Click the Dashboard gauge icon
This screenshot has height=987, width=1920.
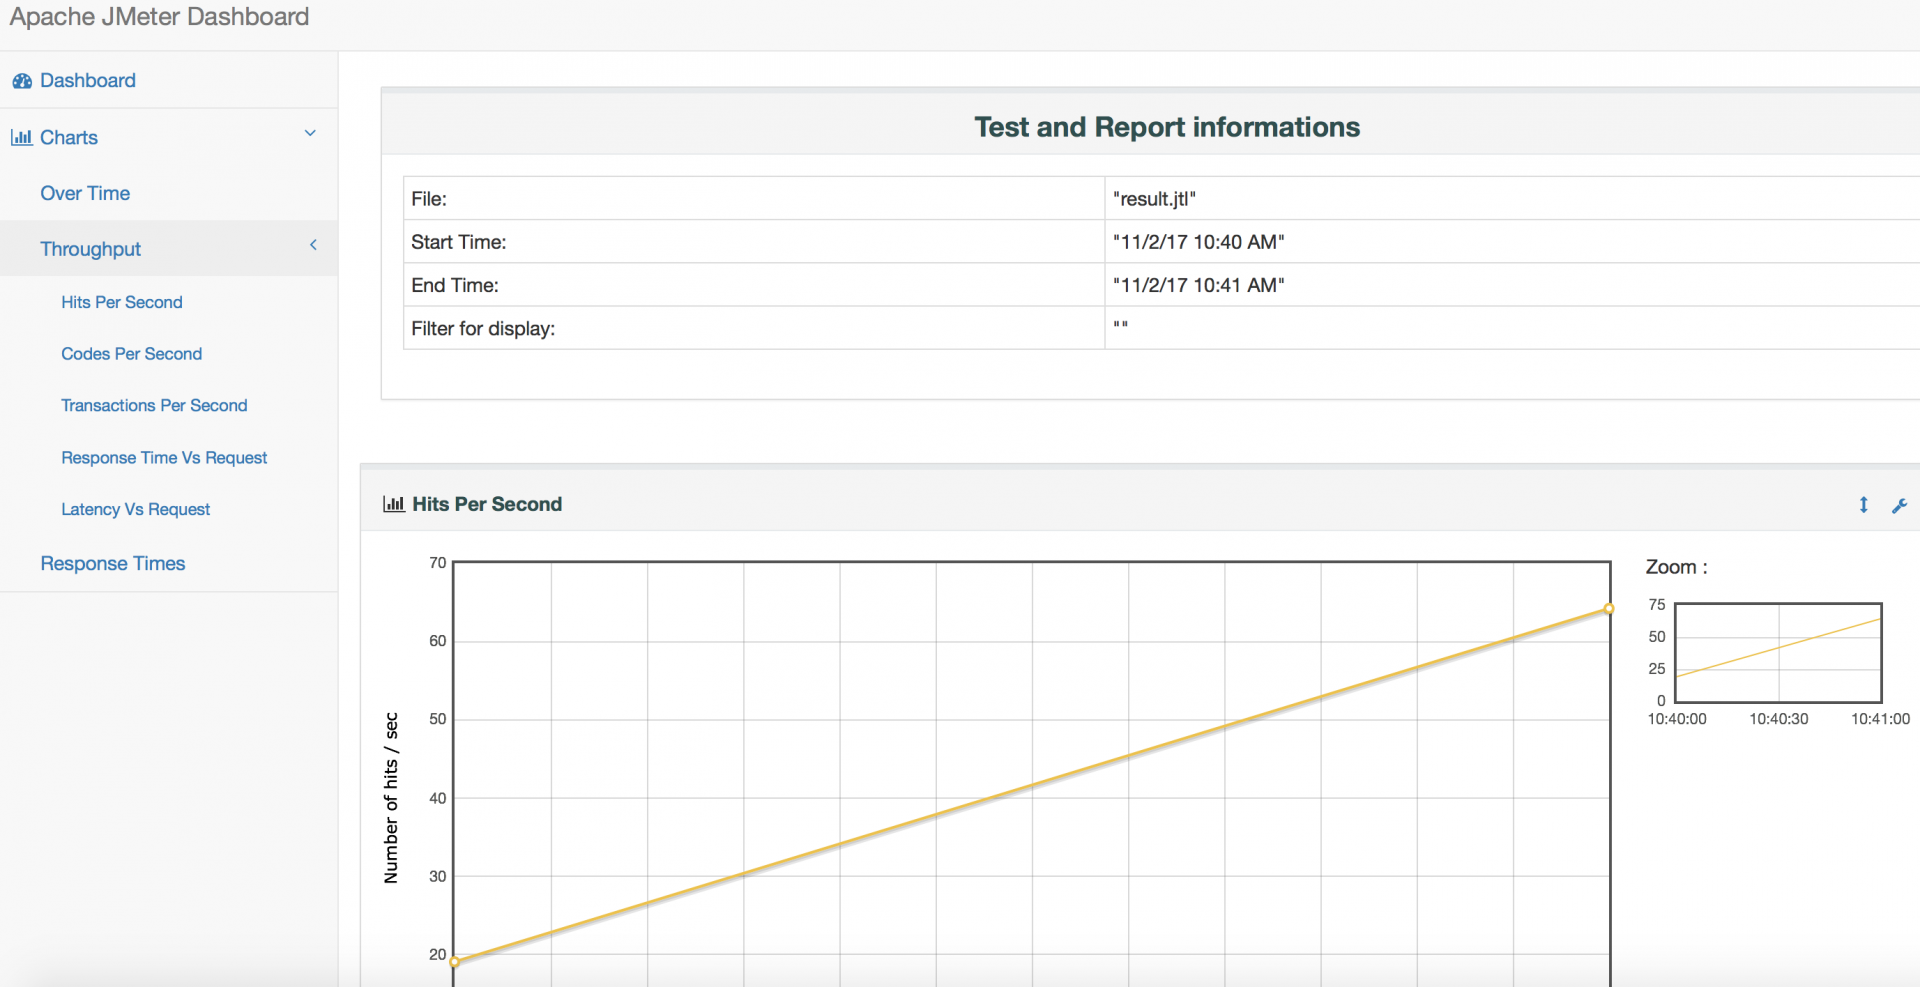(22, 81)
